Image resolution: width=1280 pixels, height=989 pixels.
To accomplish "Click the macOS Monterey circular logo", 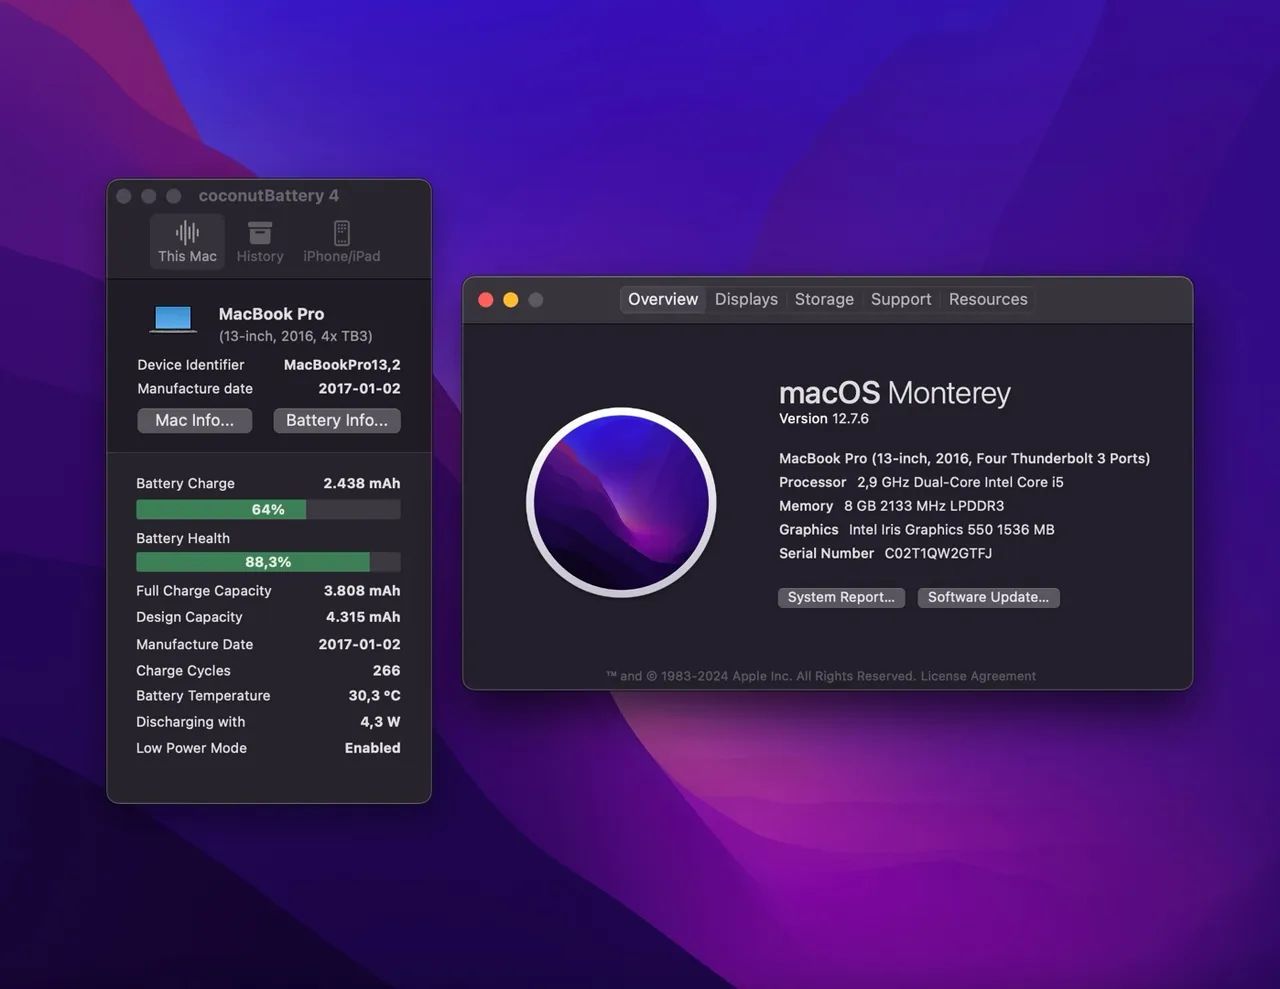I will [x=621, y=502].
